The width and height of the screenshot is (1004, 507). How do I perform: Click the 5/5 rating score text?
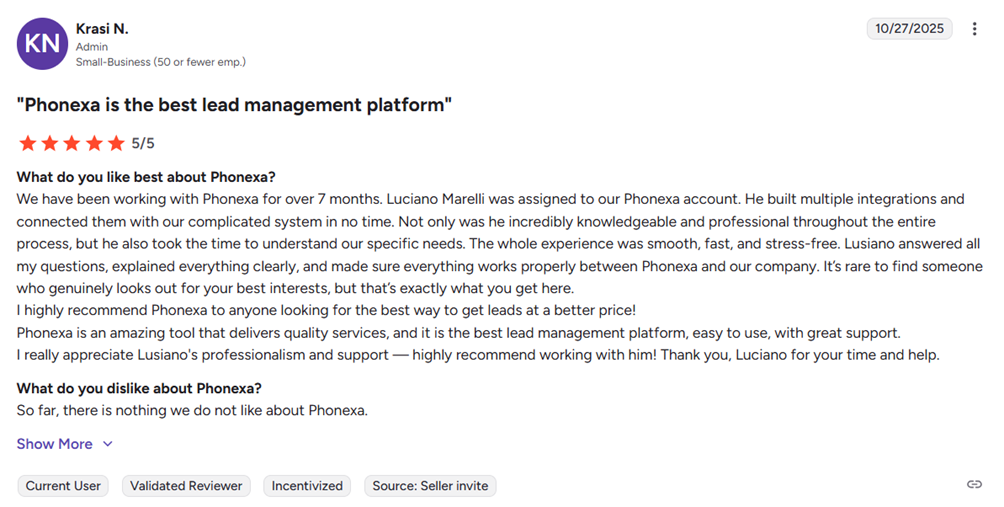143,143
